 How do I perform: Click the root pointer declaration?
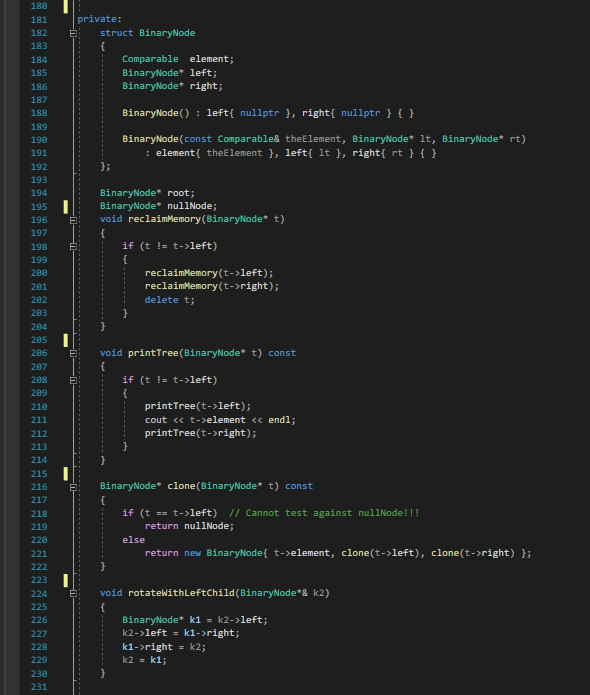coord(147,193)
